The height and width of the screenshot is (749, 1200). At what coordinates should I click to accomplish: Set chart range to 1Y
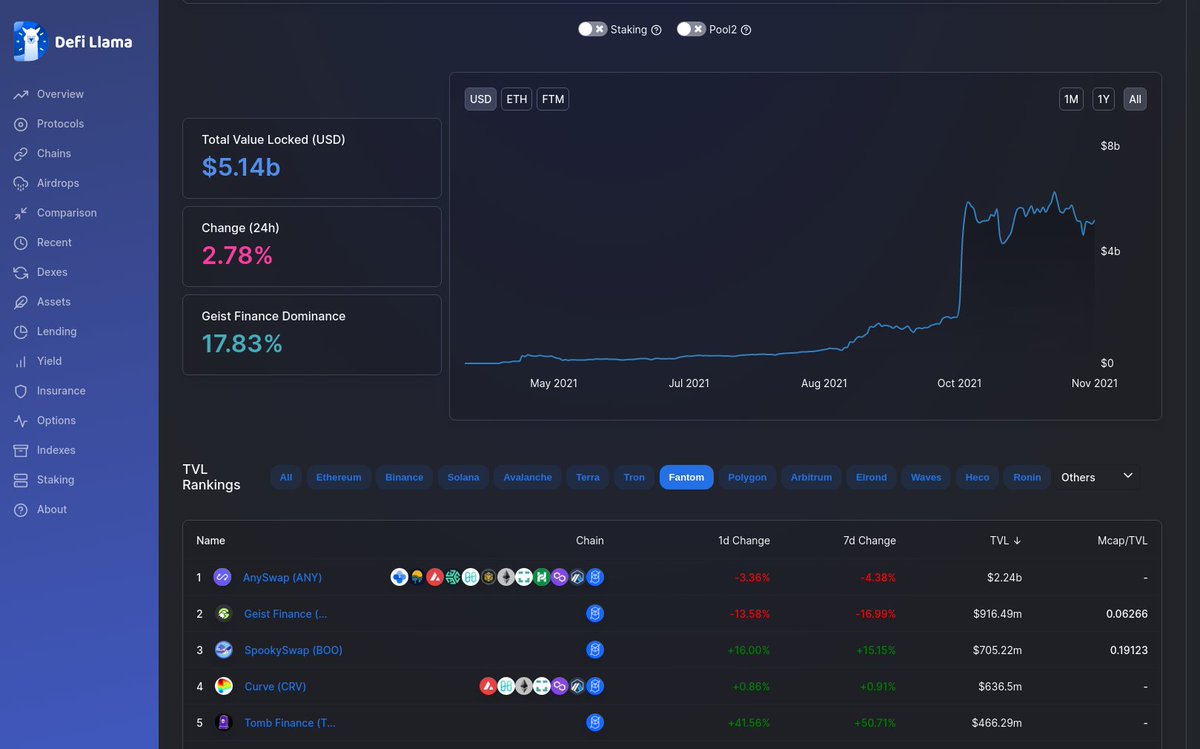click(x=1103, y=99)
